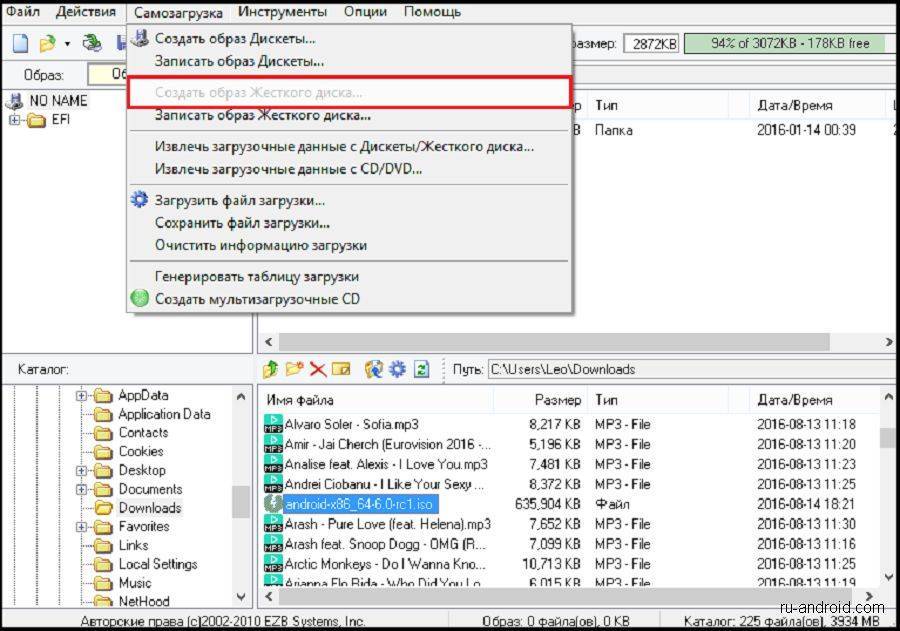Click the New image toolbar icon

coord(20,43)
